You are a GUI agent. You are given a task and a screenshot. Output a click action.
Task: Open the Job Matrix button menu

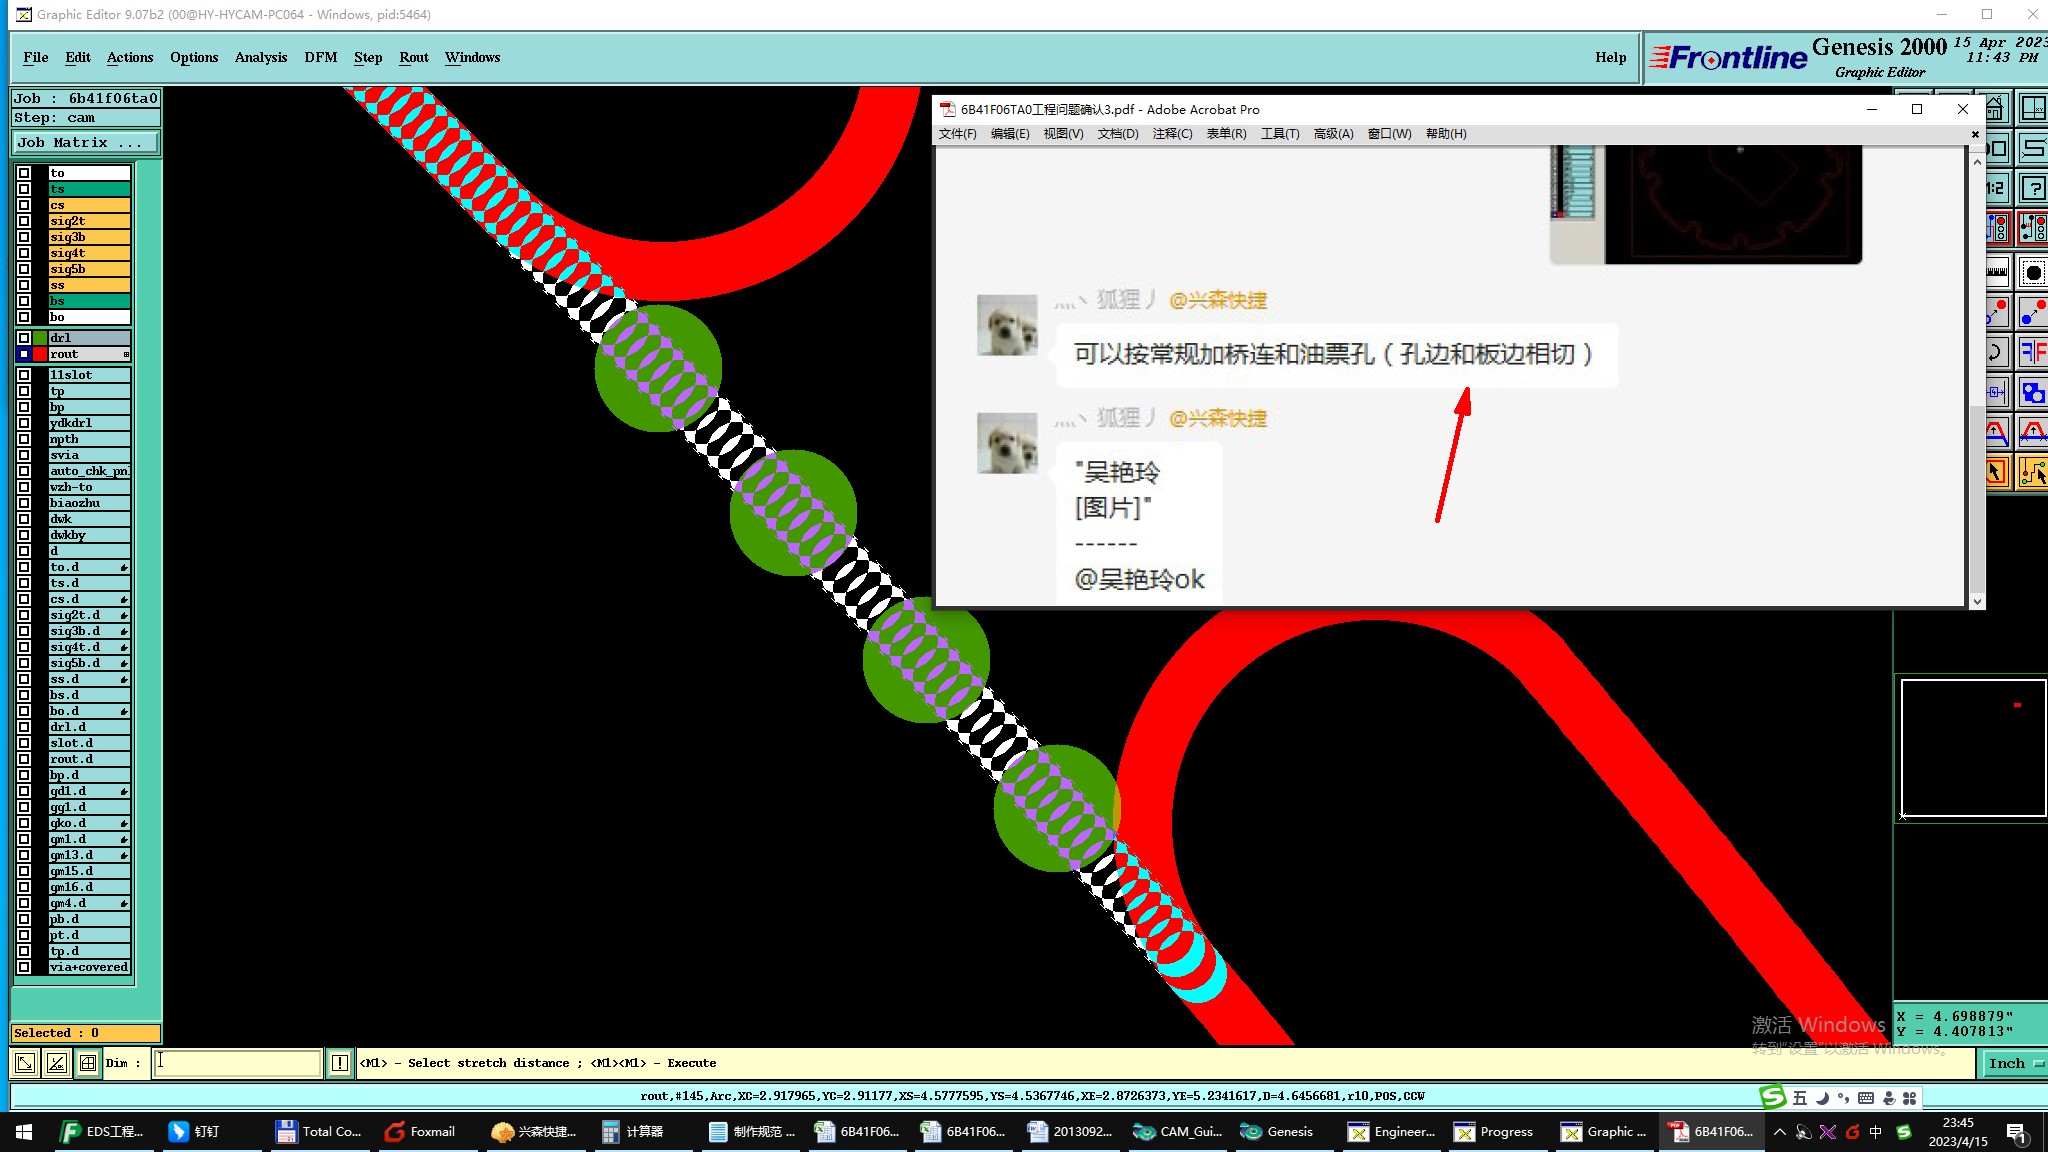(85, 143)
